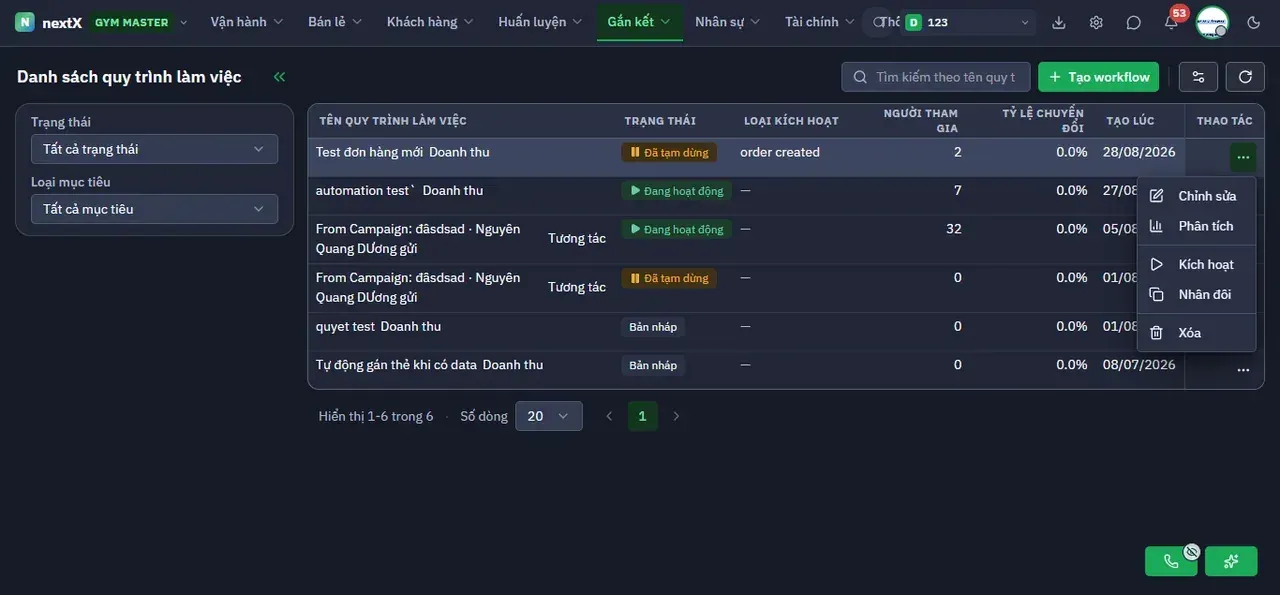
Task: Choose 'Xóa' to delete the workflow
Action: (x=1196, y=333)
